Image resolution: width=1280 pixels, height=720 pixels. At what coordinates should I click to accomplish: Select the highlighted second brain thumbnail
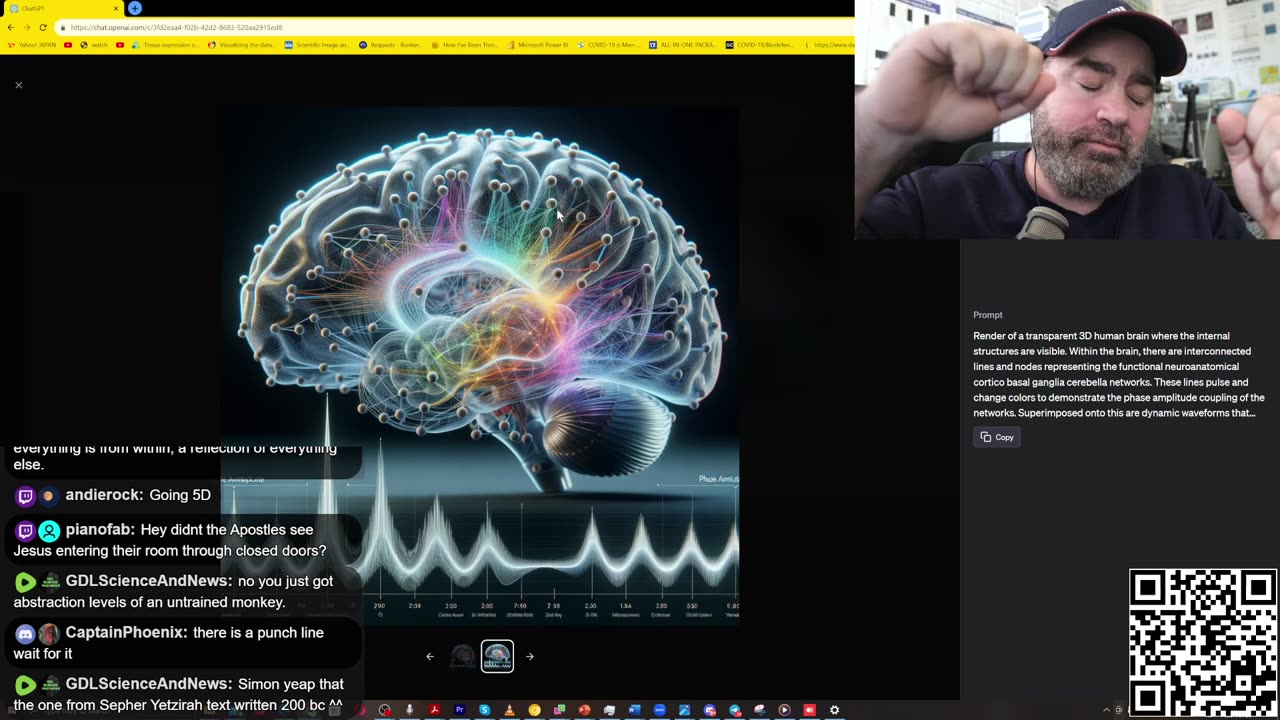point(497,656)
